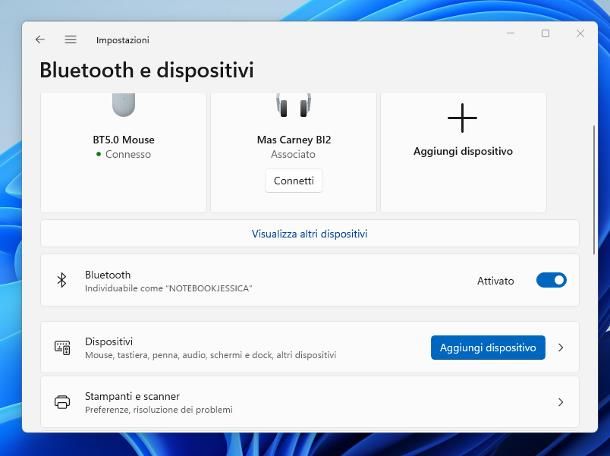The image size is (610, 456).
Task: Select the BT5.0 Mouse device name
Action: [124, 140]
